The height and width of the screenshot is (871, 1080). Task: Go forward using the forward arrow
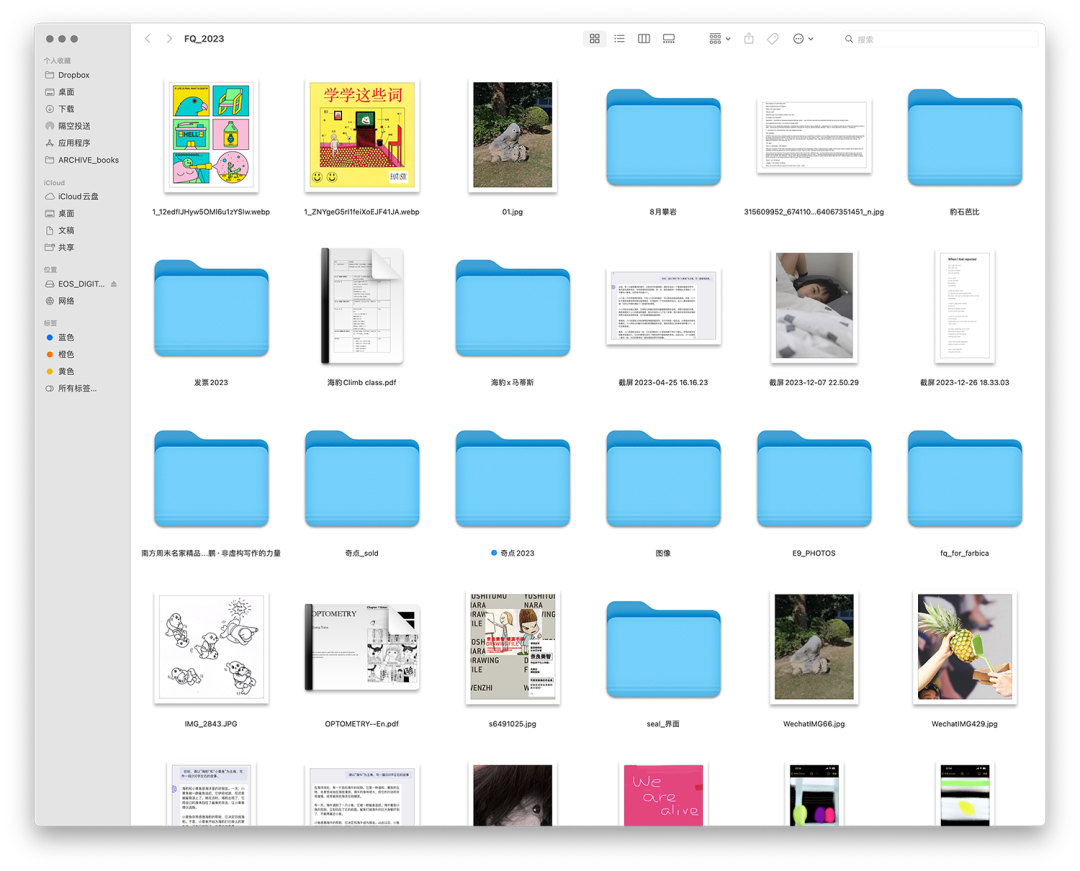pos(169,39)
